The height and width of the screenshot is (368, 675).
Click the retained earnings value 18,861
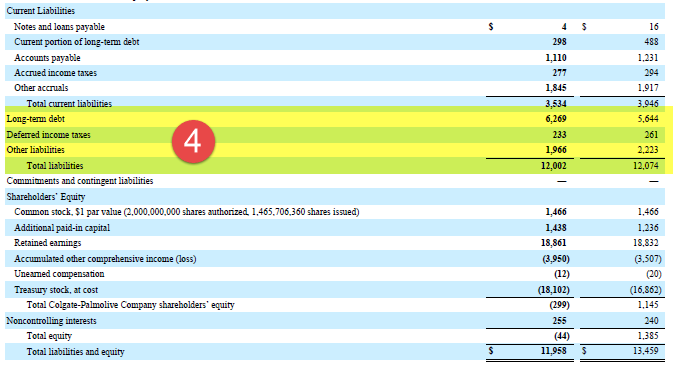pos(554,243)
